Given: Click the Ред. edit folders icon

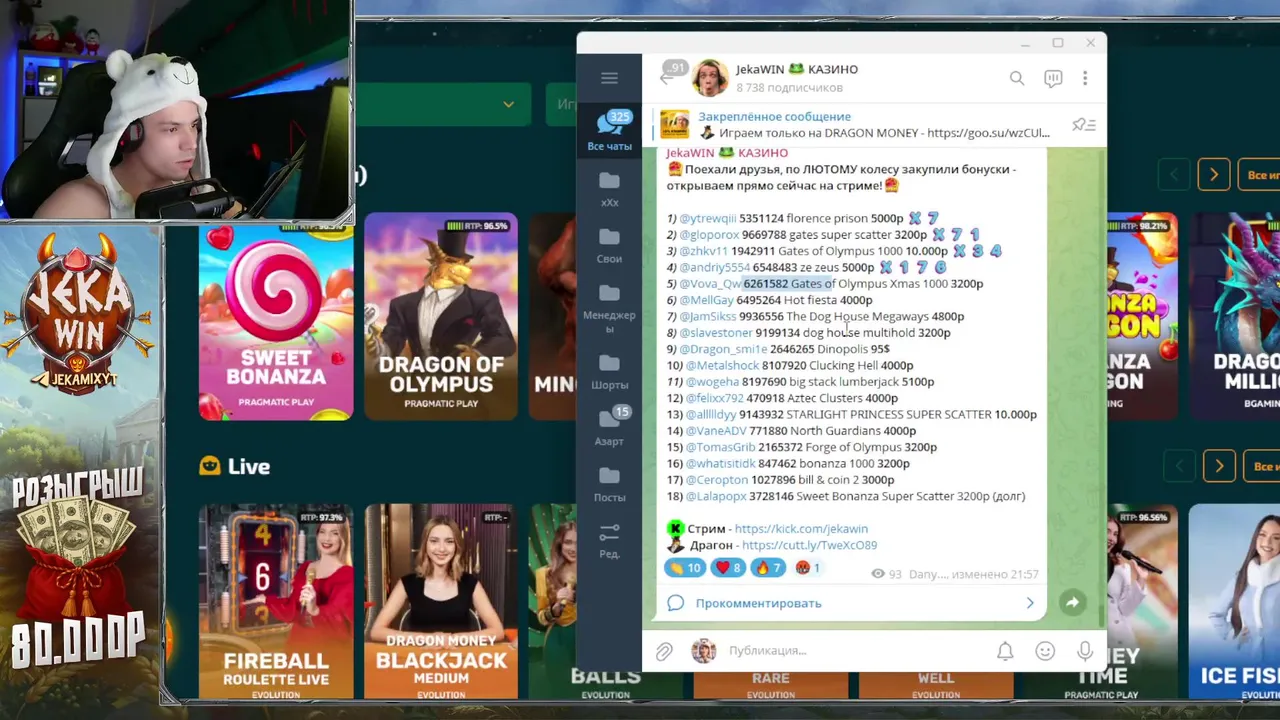Looking at the screenshot, I should [609, 540].
